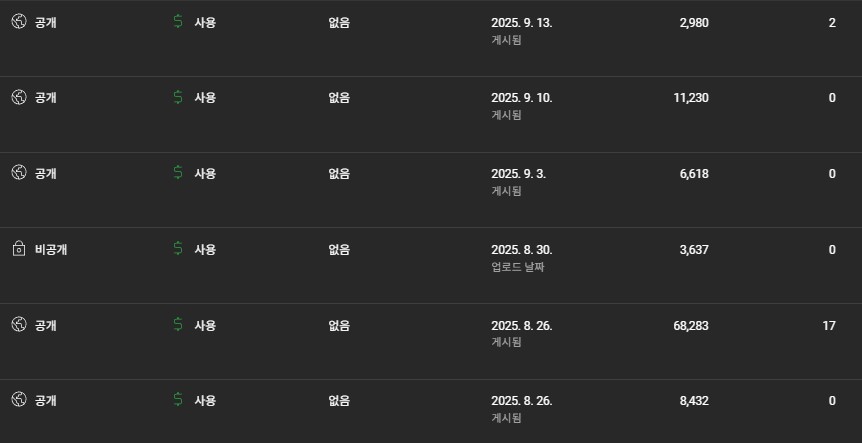Screen dimensions: 862x443
Task: Click the dollar icon on the 2025. 9. 13. row
Action: (x=178, y=22)
